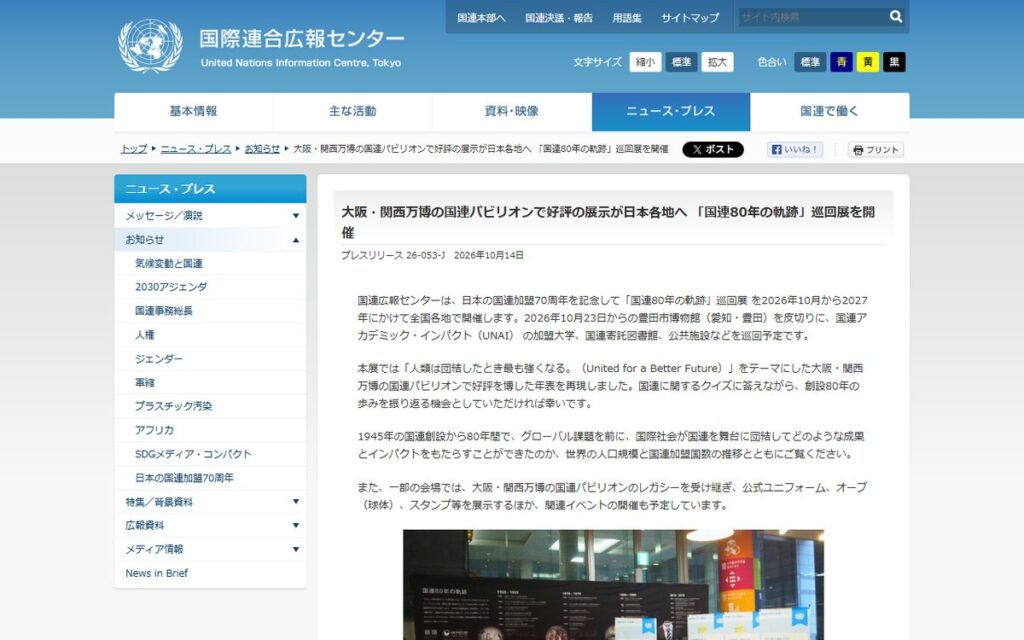Click the ニュース・プレス sidebar header
Image resolution: width=1024 pixels, height=640 pixels.
pos(210,189)
